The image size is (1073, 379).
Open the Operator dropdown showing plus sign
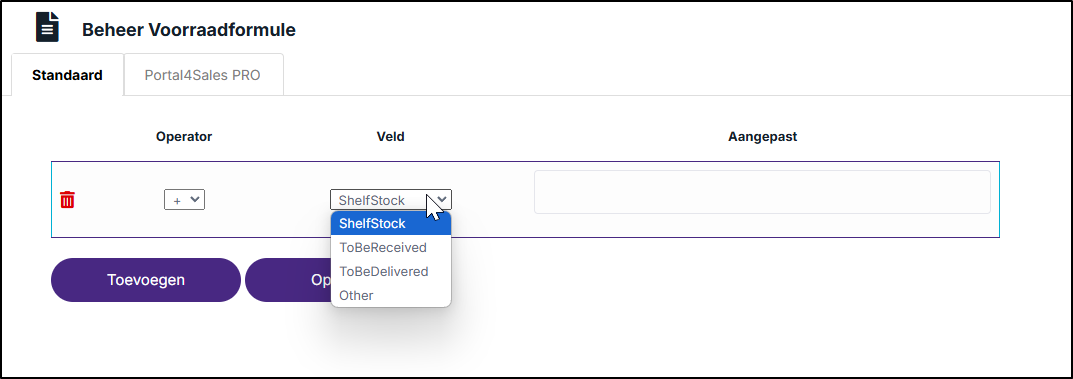184,200
